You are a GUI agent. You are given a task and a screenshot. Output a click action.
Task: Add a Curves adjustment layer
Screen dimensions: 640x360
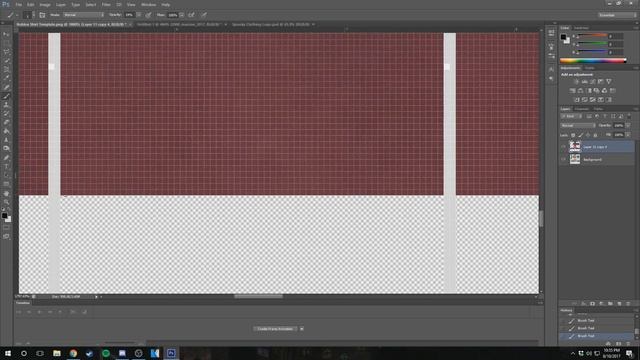click(x=593, y=82)
